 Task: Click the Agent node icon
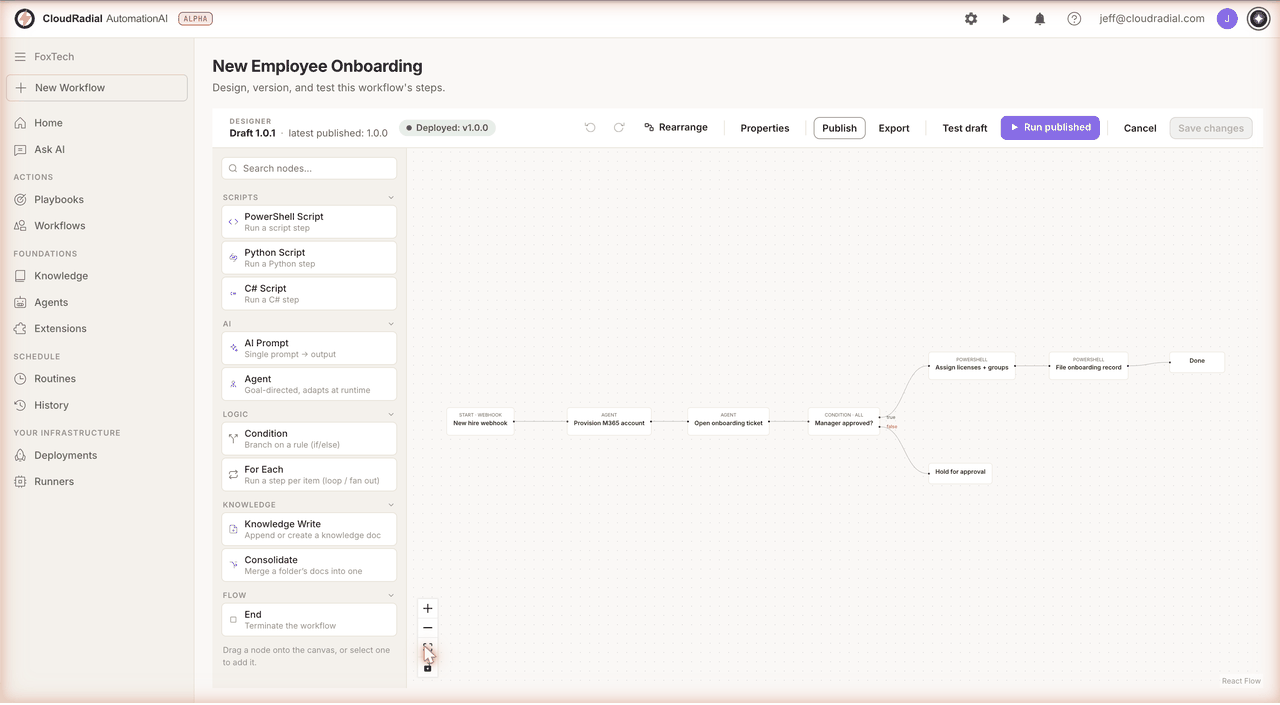pos(233,384)
